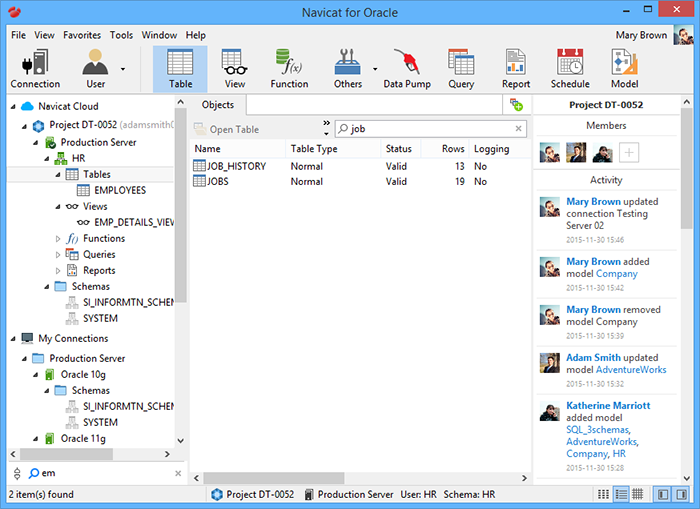This screenshot has height=509, width=700.
Task: Switch to detail view in status bar
Action: [621, 494]
